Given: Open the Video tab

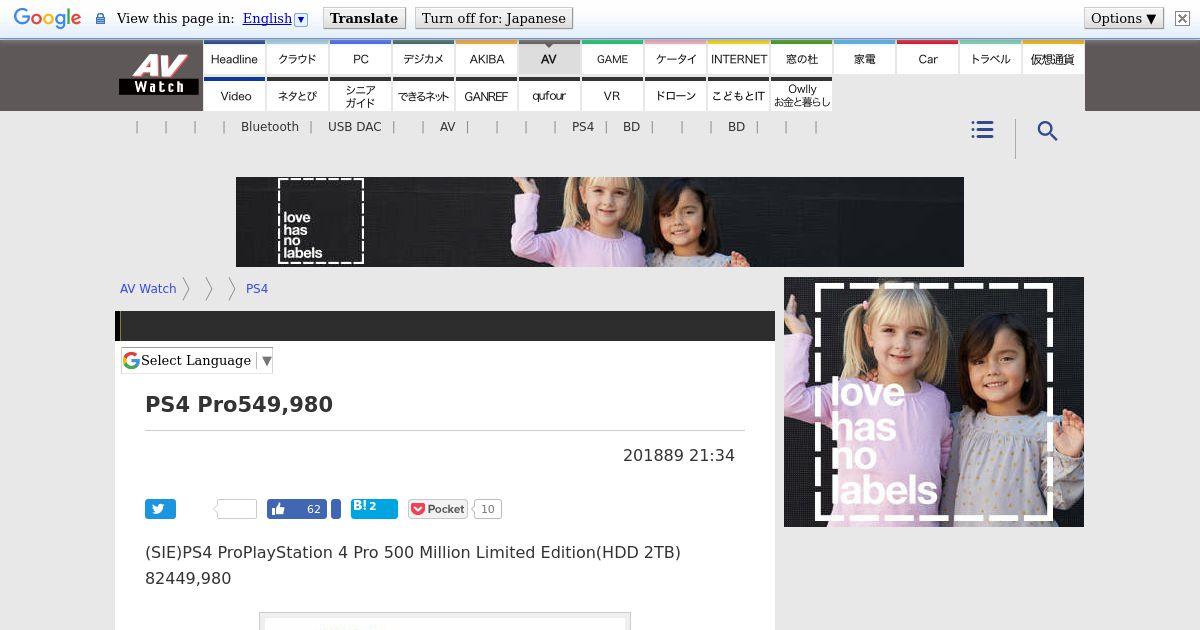Looking at the screenshot, I should [235, 95].
